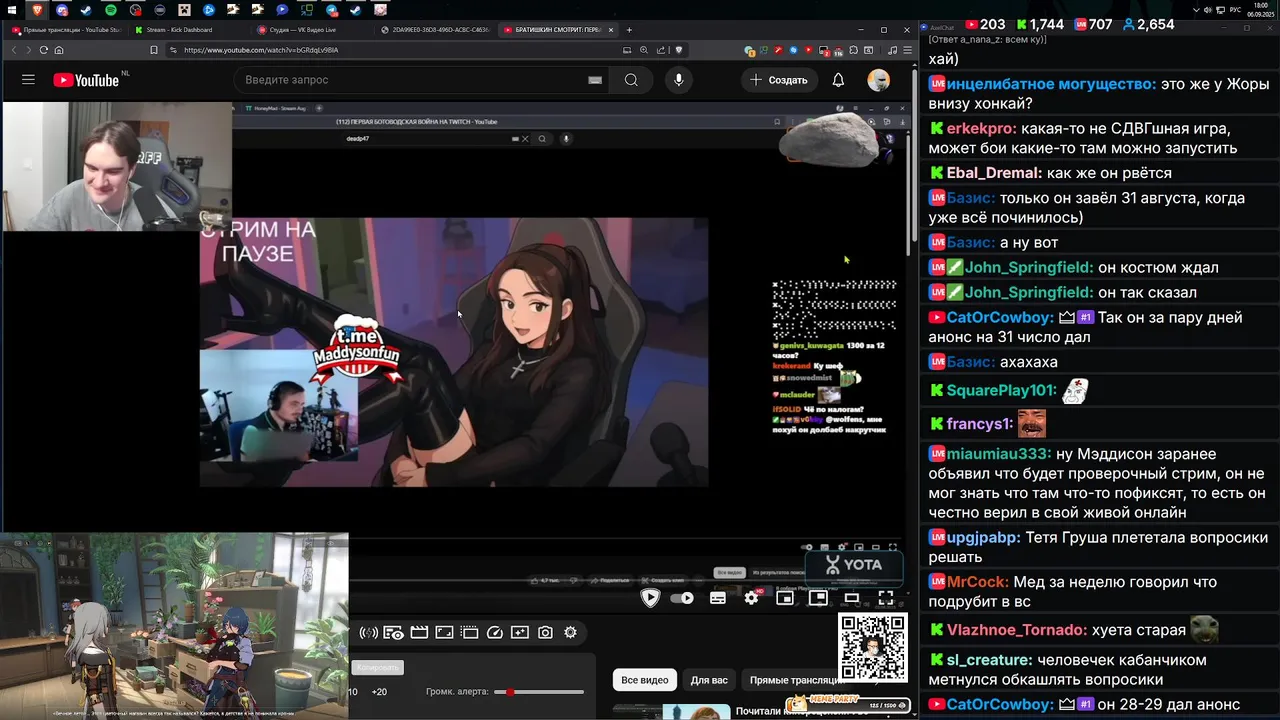This screenshot has height=720, width=1280.
Task: Enable miniplayer mode in the player
Action: click(785, 598)
